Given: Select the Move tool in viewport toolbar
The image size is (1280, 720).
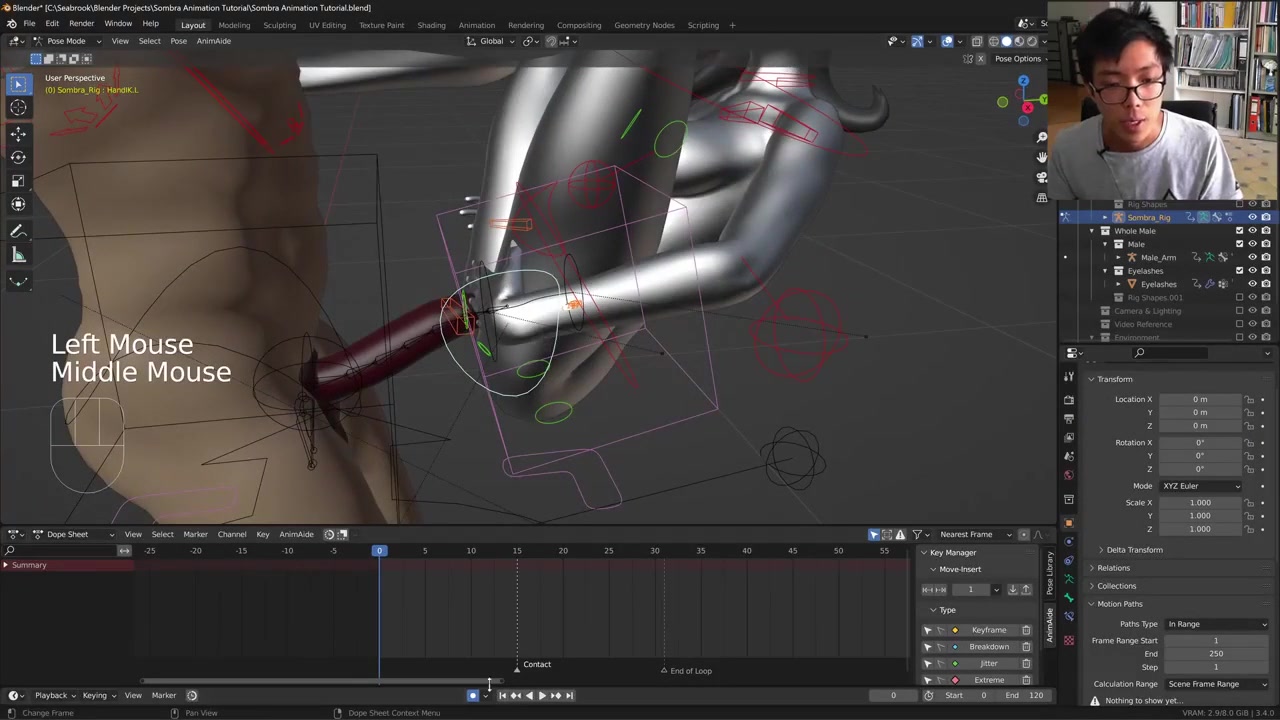Looking at the screenshot, I should tap(18, 133).
